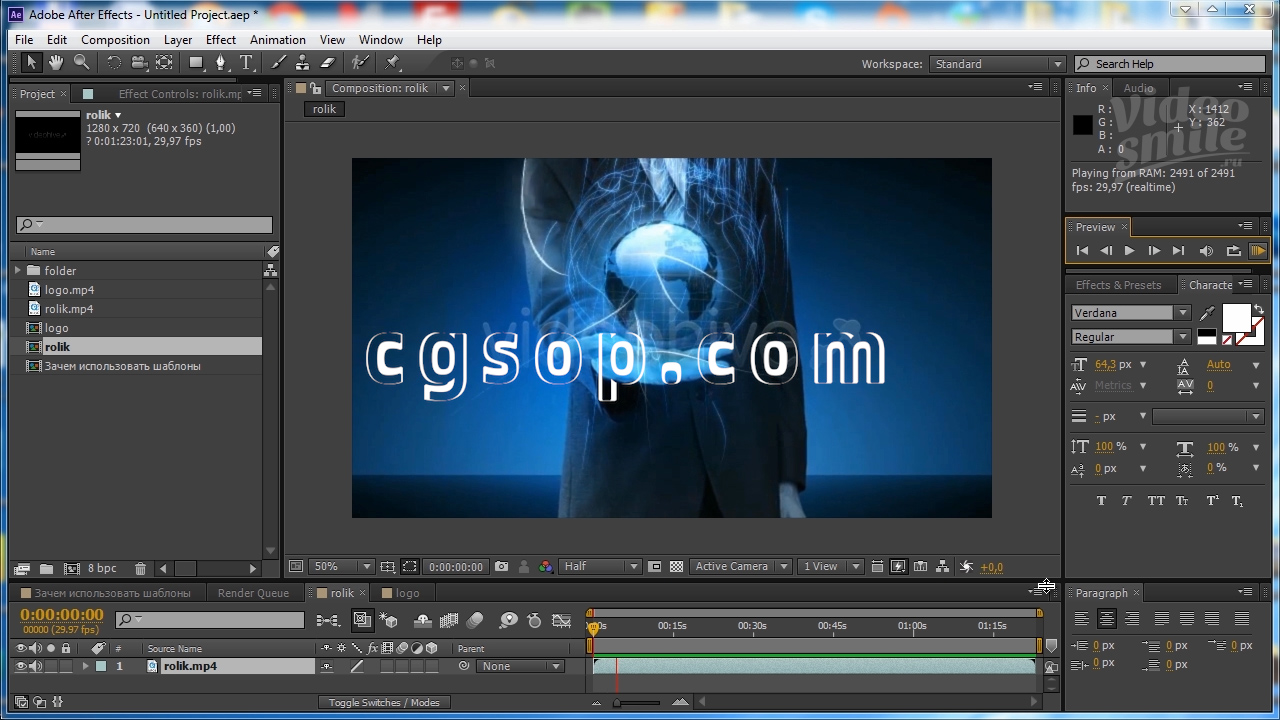The width and height of the screenshot is (1280, 720).
Task: Select the Rectangle shape tool
Action: (x=196, y=63)
